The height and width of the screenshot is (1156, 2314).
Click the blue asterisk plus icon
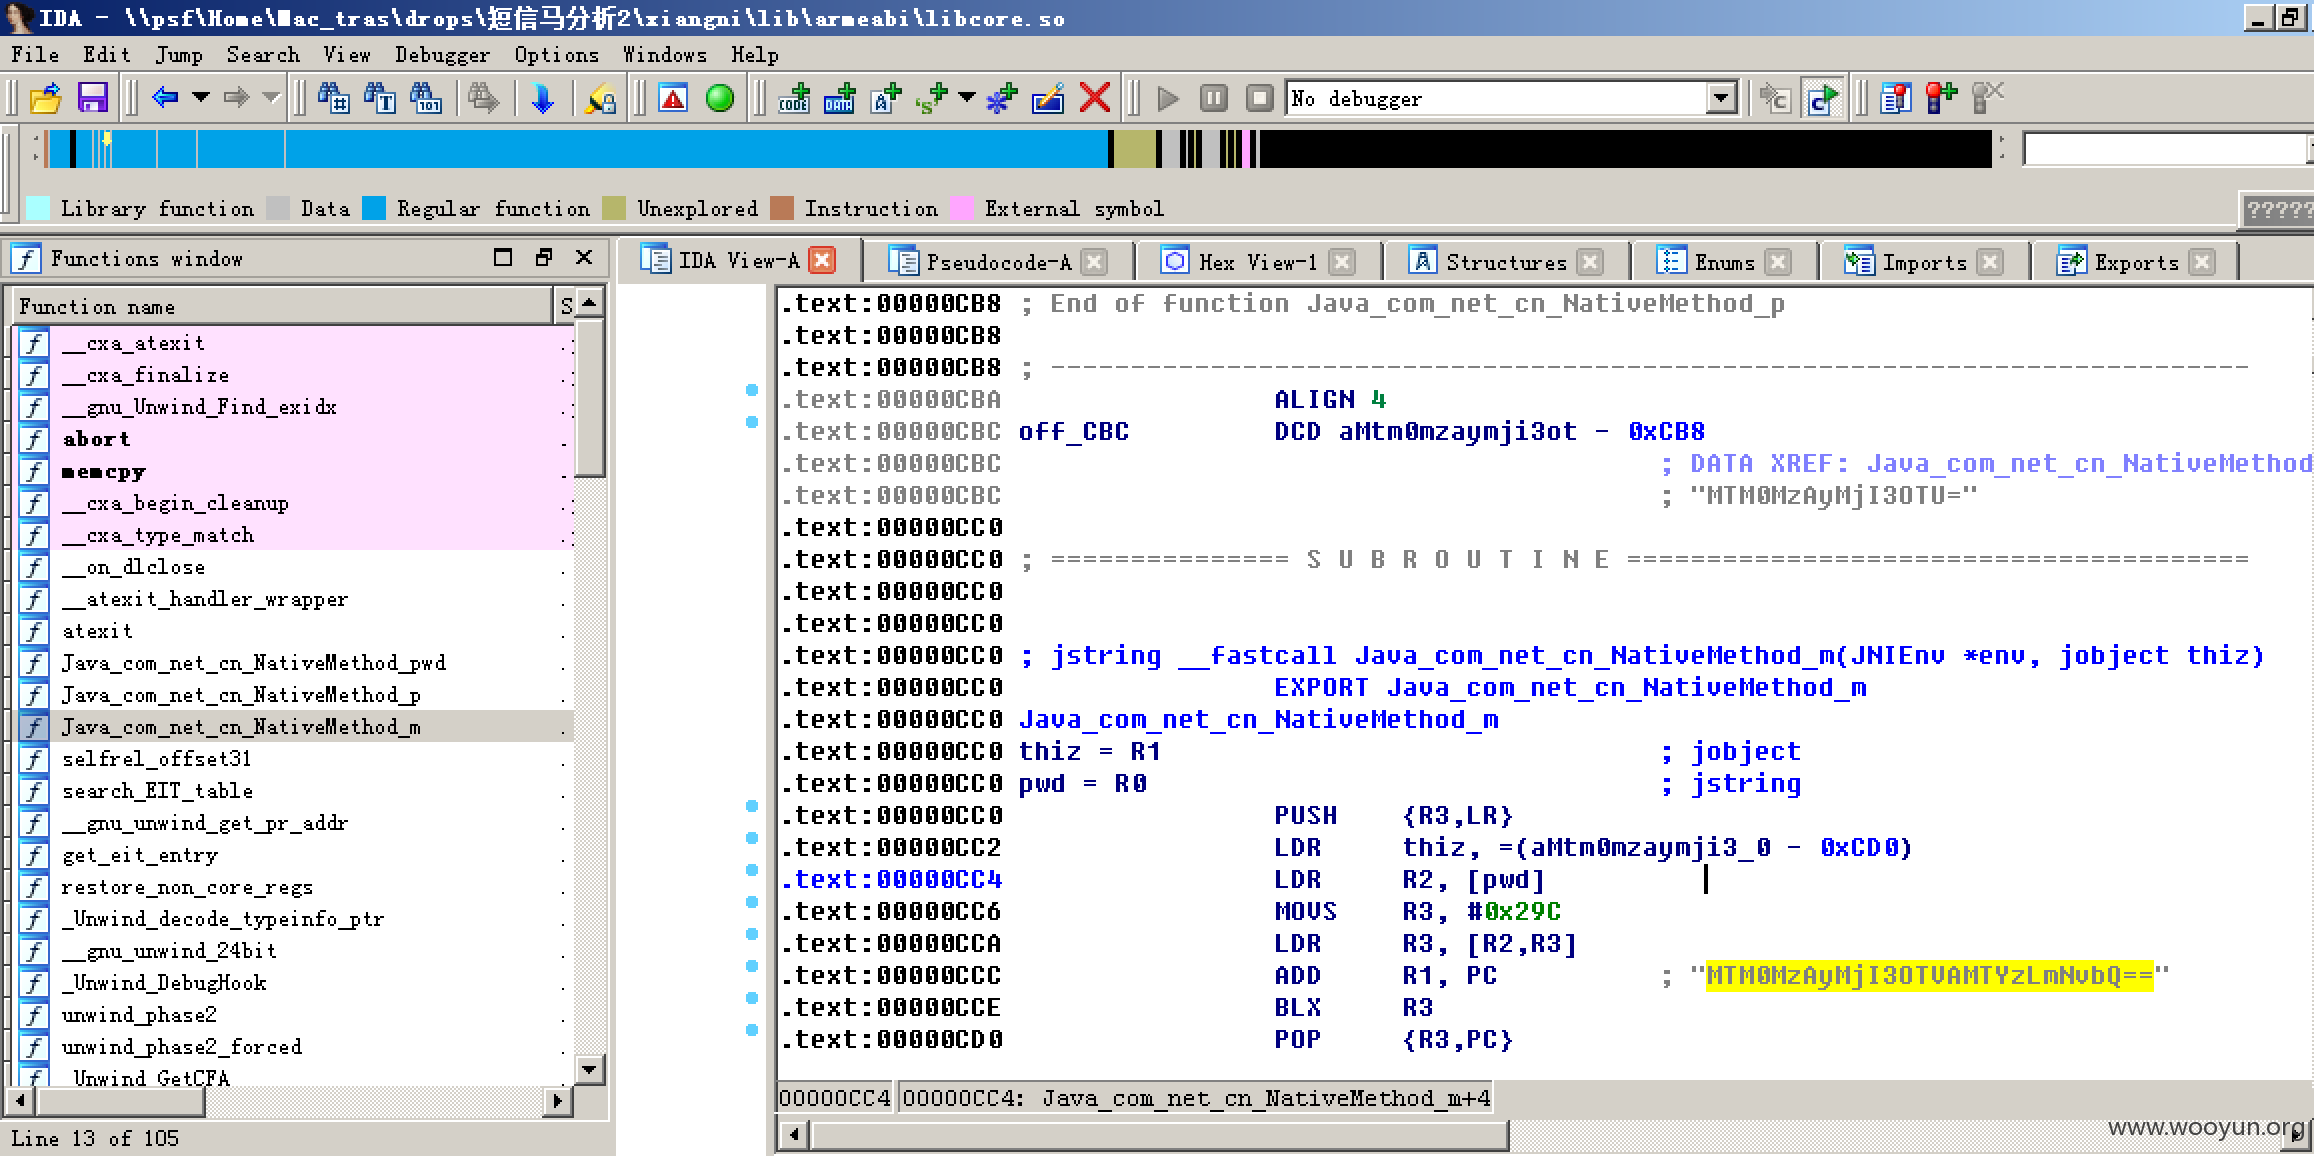tap(1002, 98)
